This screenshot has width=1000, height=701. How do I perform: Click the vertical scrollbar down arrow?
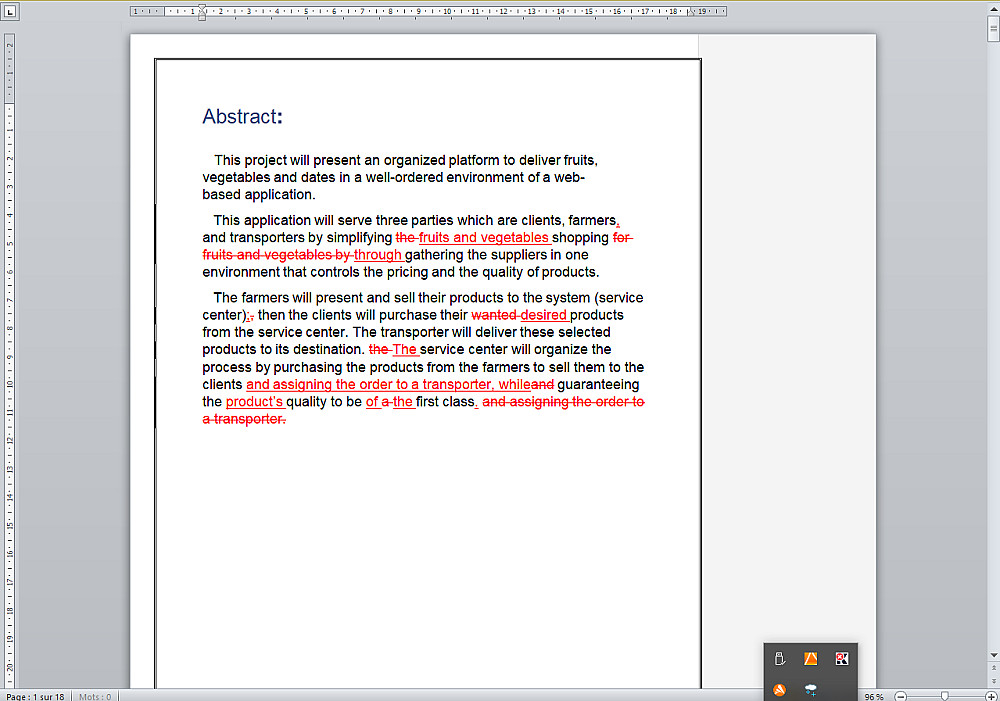pos(994,655)
